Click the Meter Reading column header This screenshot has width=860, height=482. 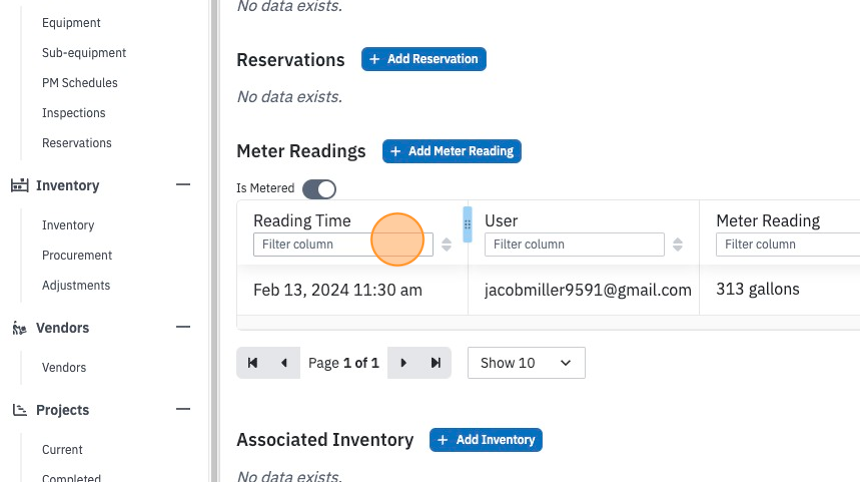(x=768, y=221)
